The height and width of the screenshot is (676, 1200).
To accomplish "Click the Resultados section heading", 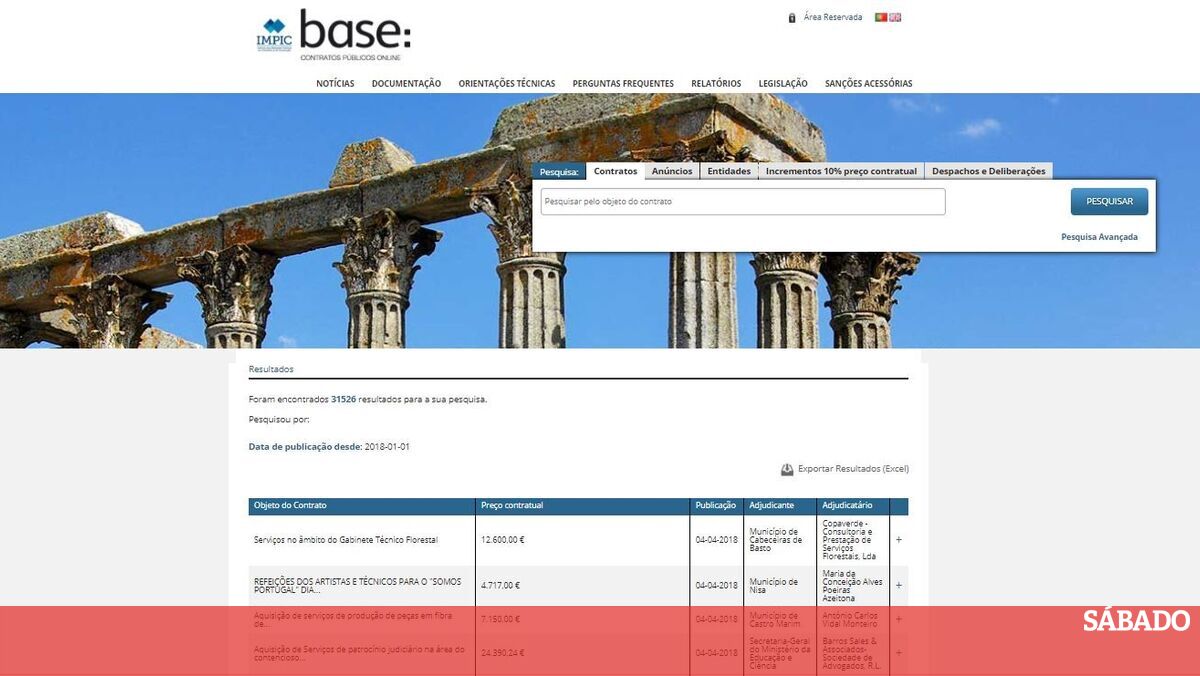I will (x=271, y=369).
